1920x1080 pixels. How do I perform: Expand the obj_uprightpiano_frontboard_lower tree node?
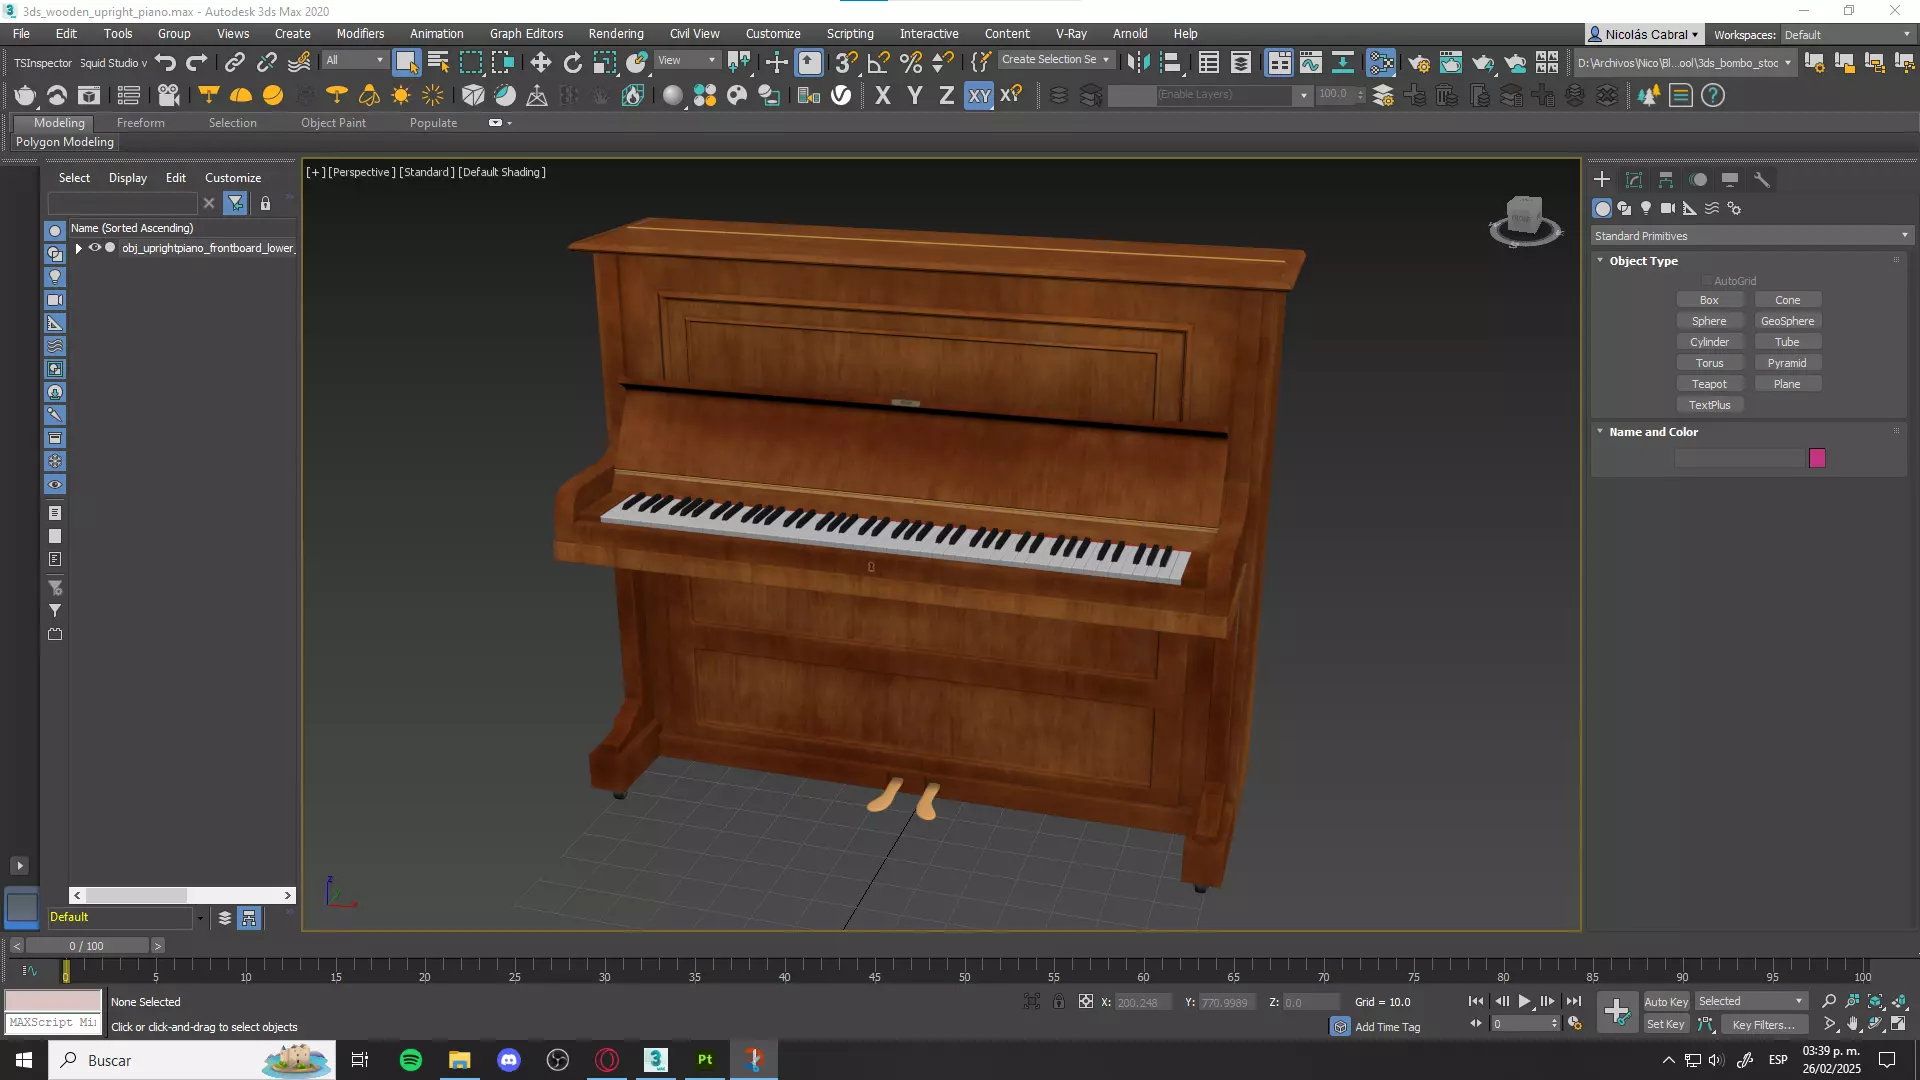coord(79,248)
